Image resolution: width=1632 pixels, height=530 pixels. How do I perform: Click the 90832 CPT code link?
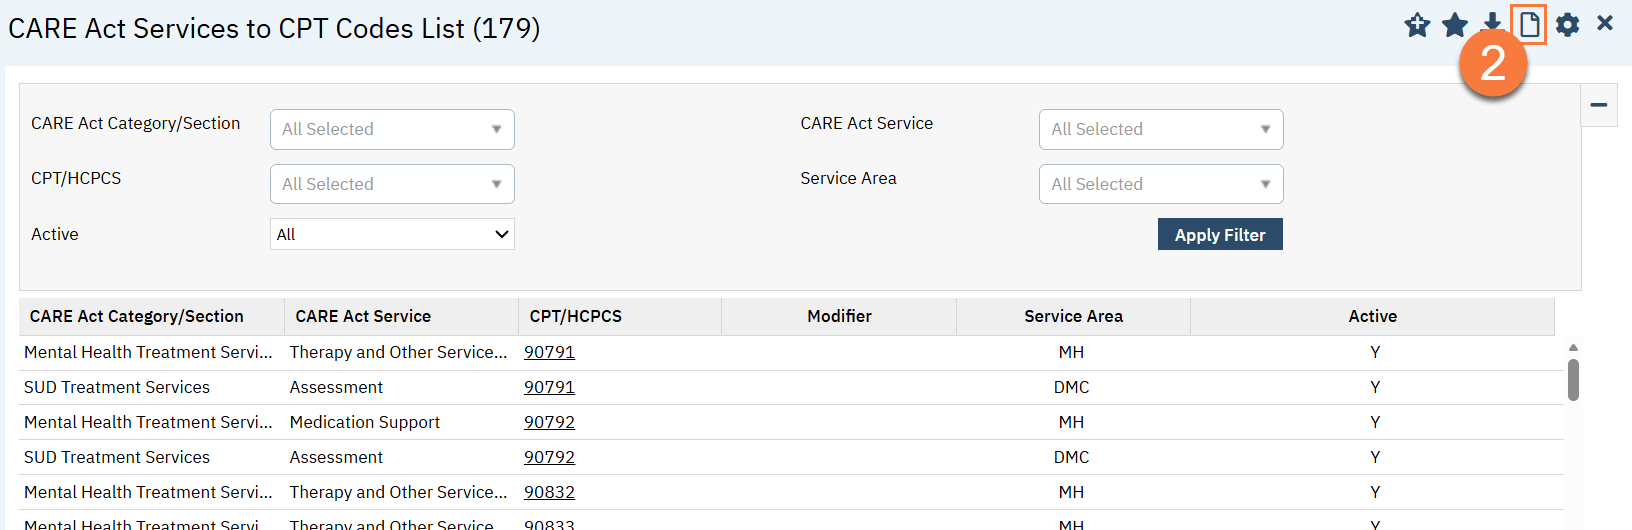[x=549, y=492]
